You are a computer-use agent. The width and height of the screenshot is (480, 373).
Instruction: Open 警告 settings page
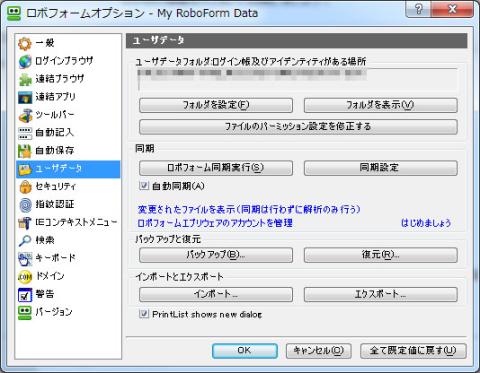click(68, 295)
